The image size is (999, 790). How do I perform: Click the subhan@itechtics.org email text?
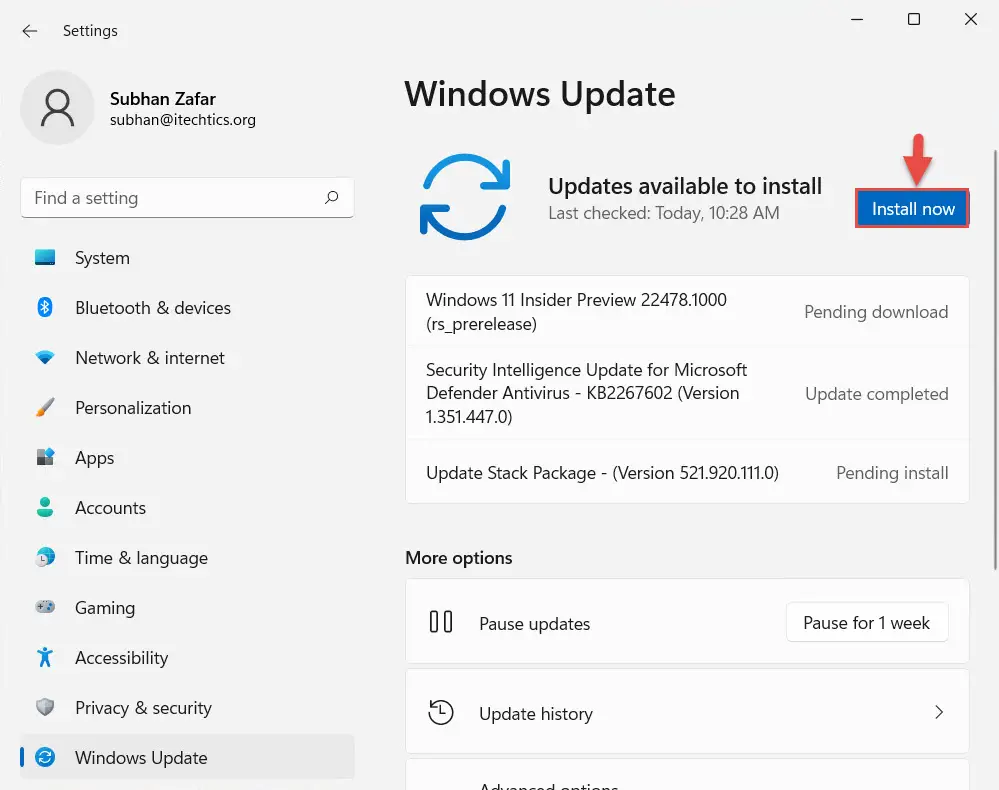(x=183, y=120)
